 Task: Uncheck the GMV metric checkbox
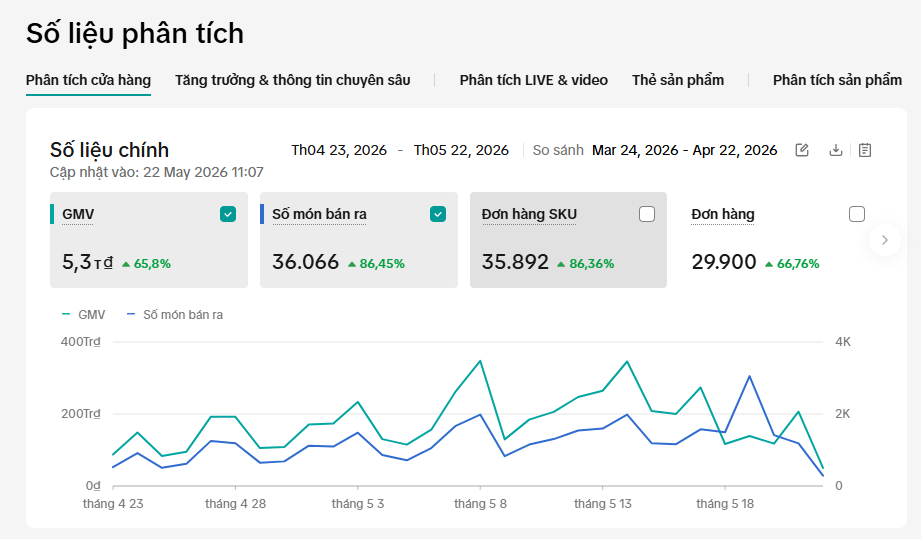tap(228, 214)
